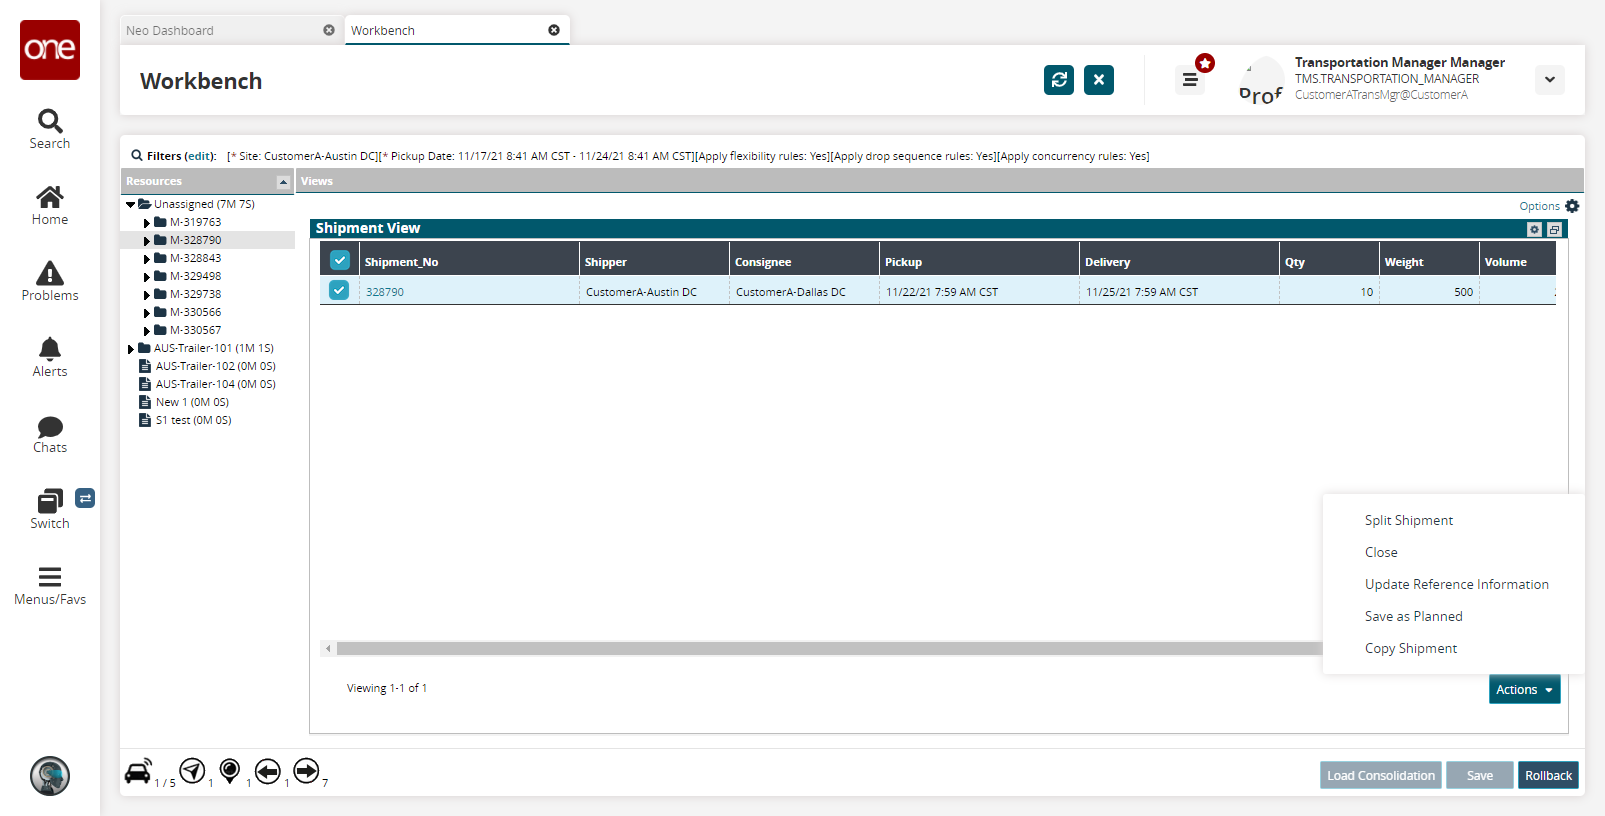Image resolution: width=1605 pixels, height=816 pixels.
Task: Select Update Reference Information
Action: tap(1456, 584)
